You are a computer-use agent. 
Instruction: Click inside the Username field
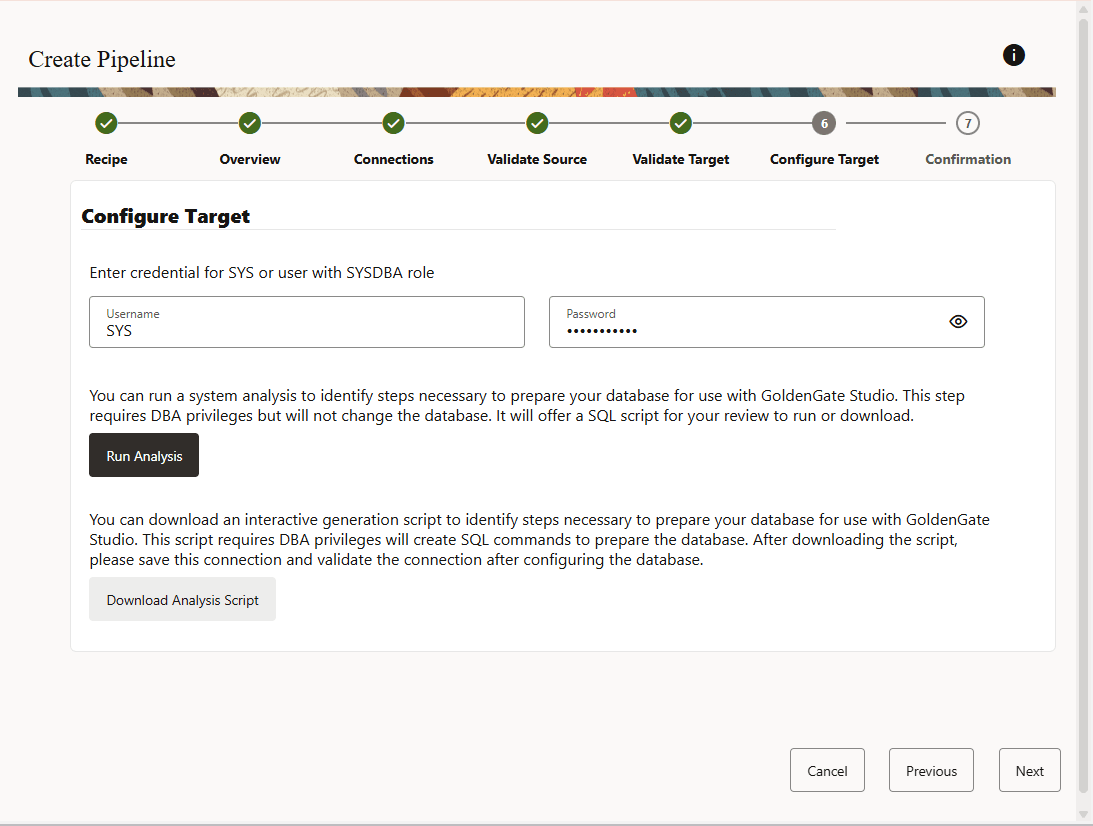(x=306, y=328)
